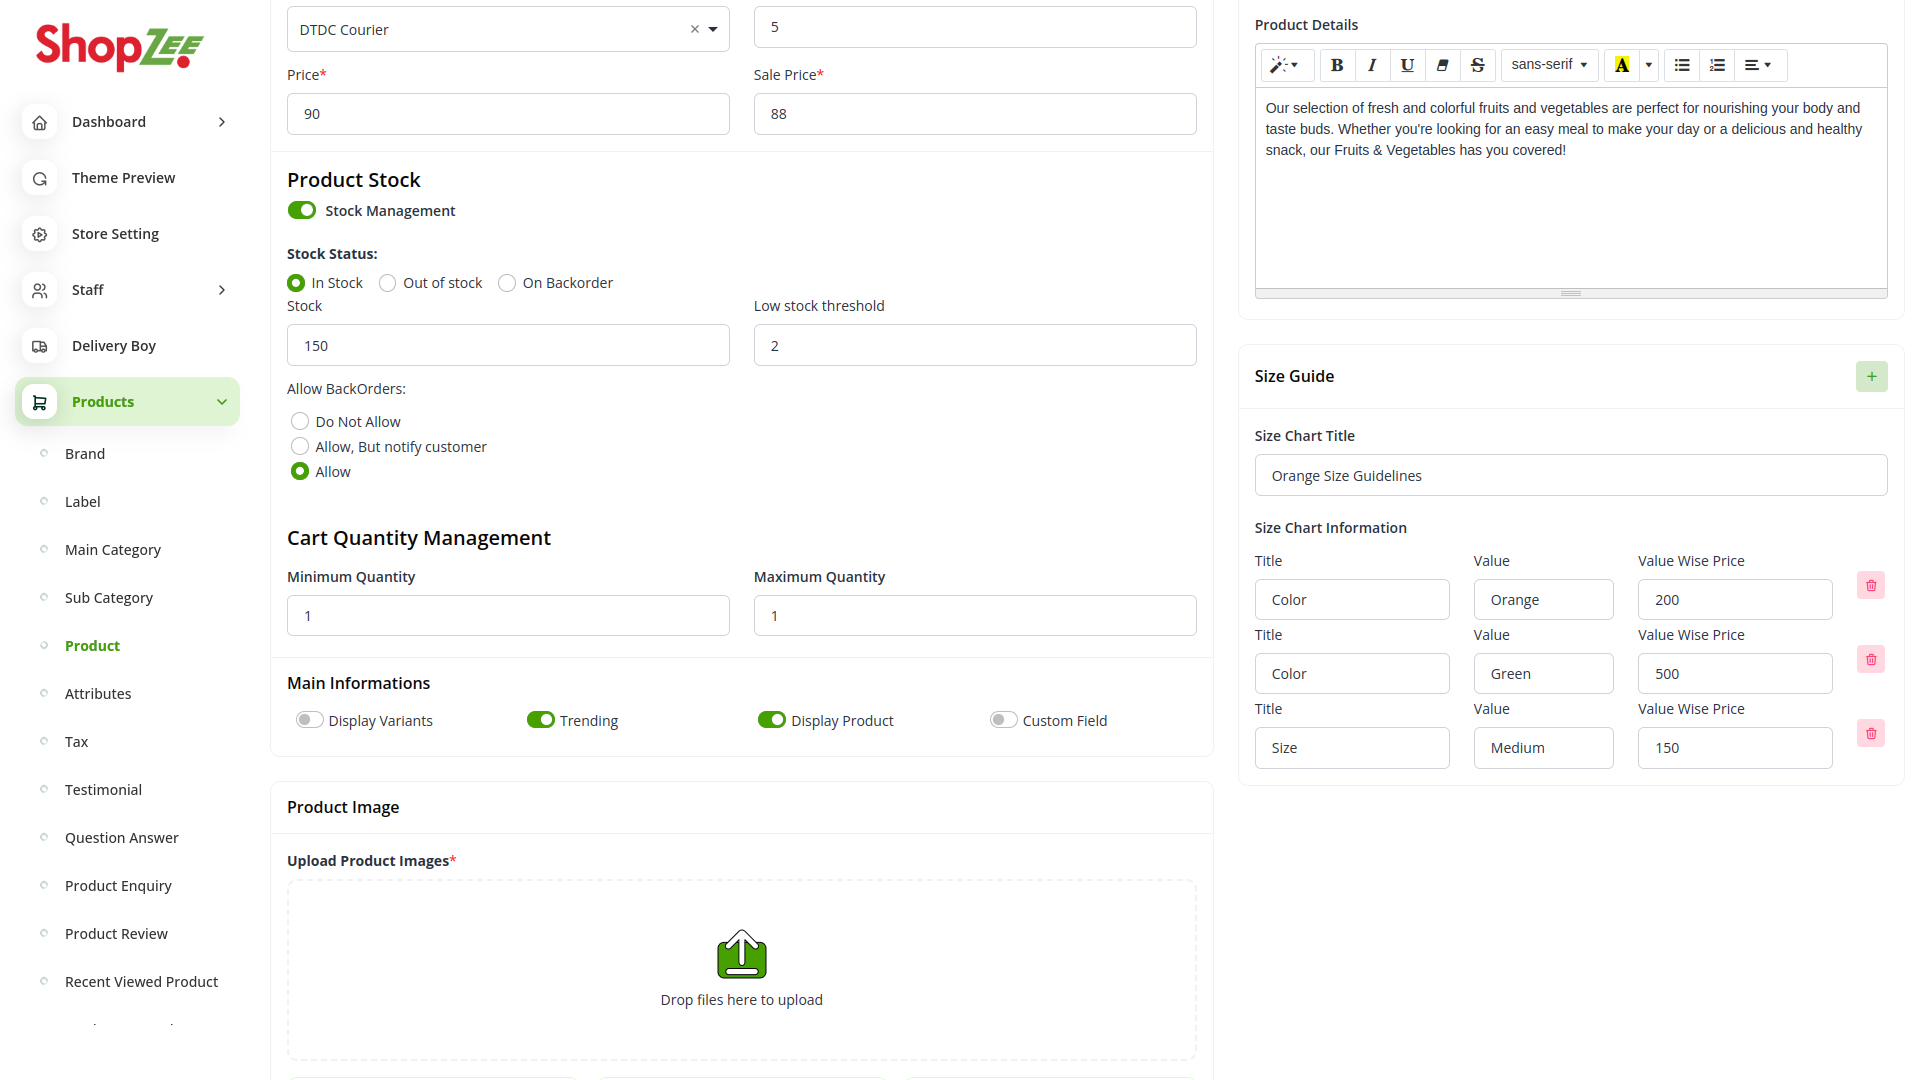Screen dimensions: 1920x1080
Task: Open Theme Preview link
Action: [123, 178]
